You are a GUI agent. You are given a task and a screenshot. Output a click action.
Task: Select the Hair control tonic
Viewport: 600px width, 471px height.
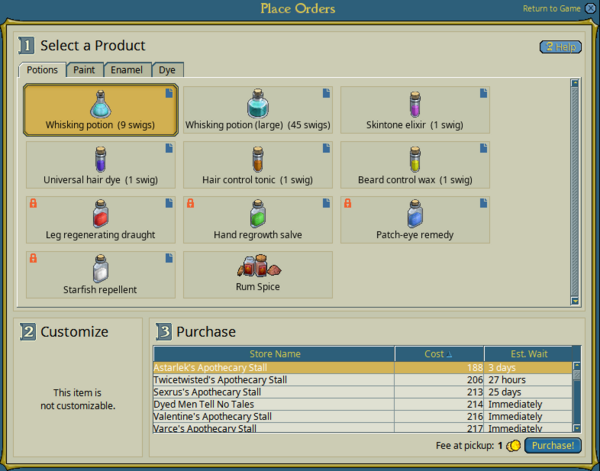point(257,164)
